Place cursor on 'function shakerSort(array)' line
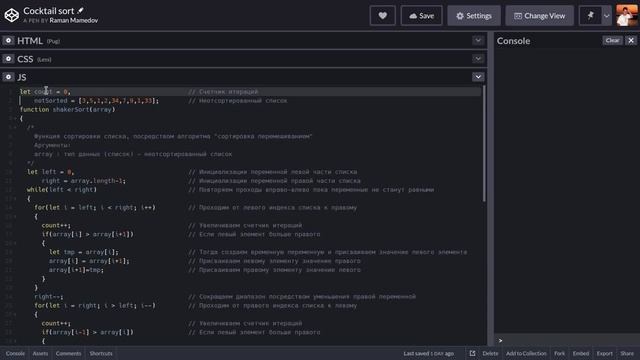 (x=68, y=109)
